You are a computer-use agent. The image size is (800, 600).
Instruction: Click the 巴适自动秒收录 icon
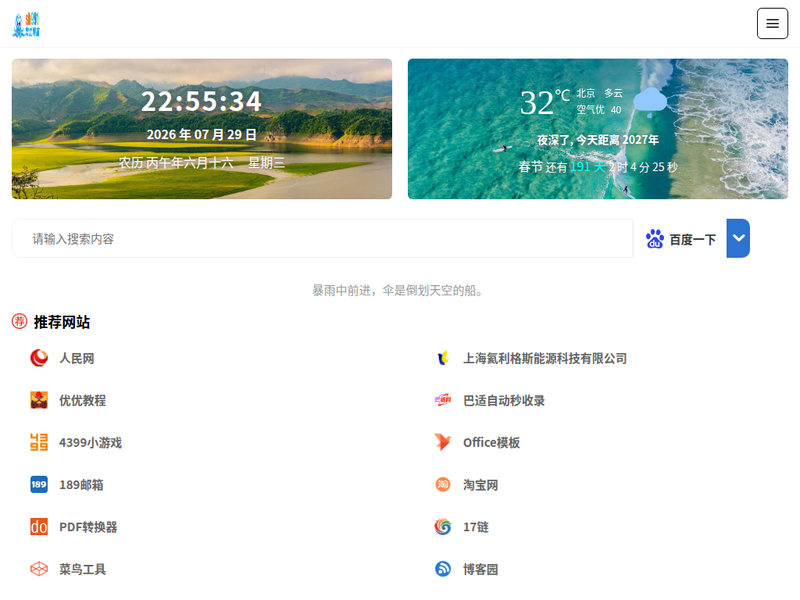pos(443,401)
